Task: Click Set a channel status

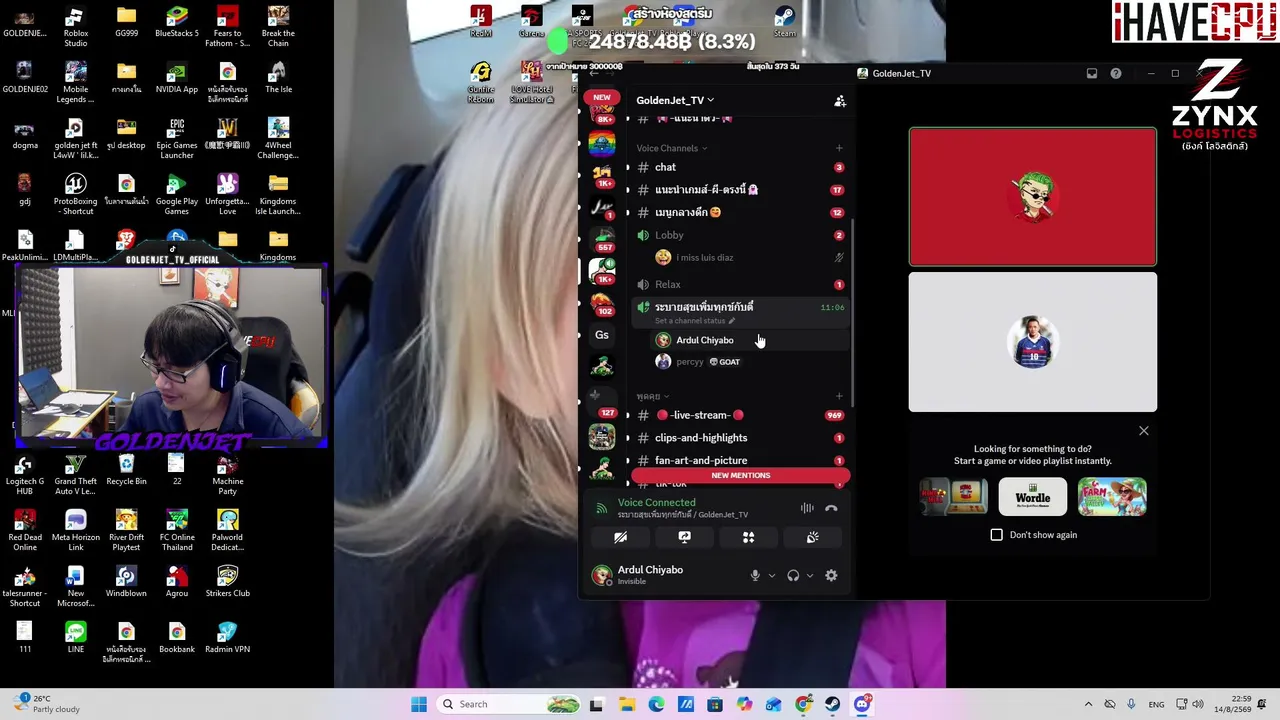Action: [x=690, y=321]
